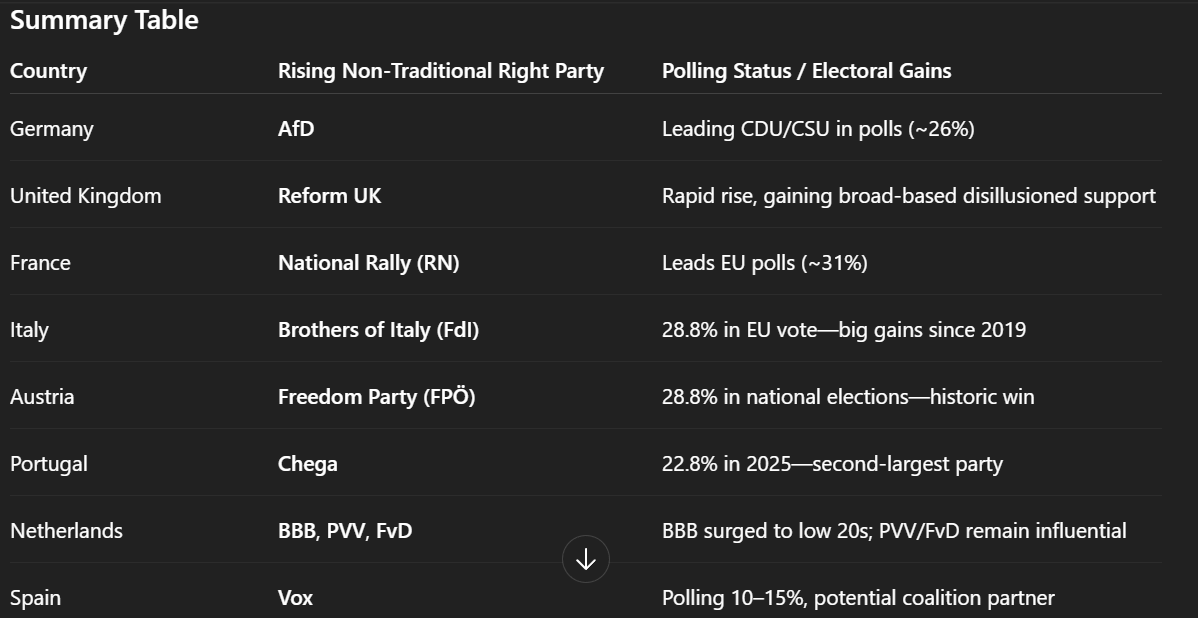This screenshot has width=1198, height=618.
Task: Click the Summary Table heading
Action: (x=104, y=20)
